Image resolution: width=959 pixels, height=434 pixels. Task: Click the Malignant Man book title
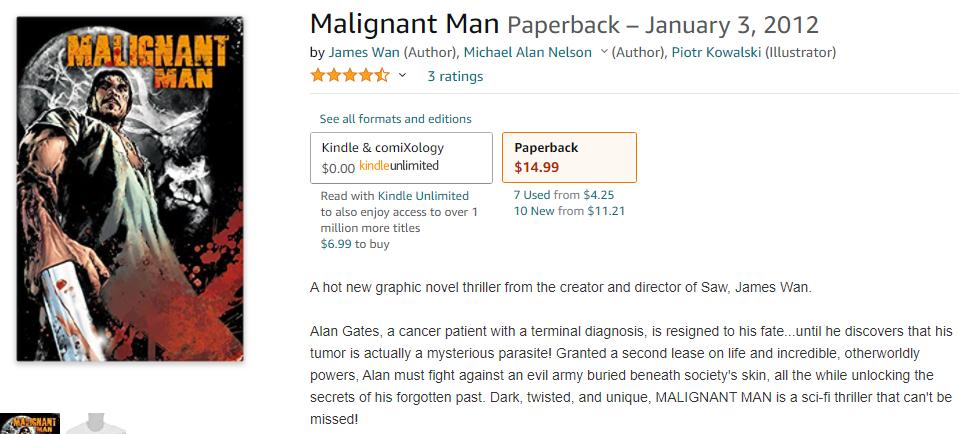(x=405, y=24)
